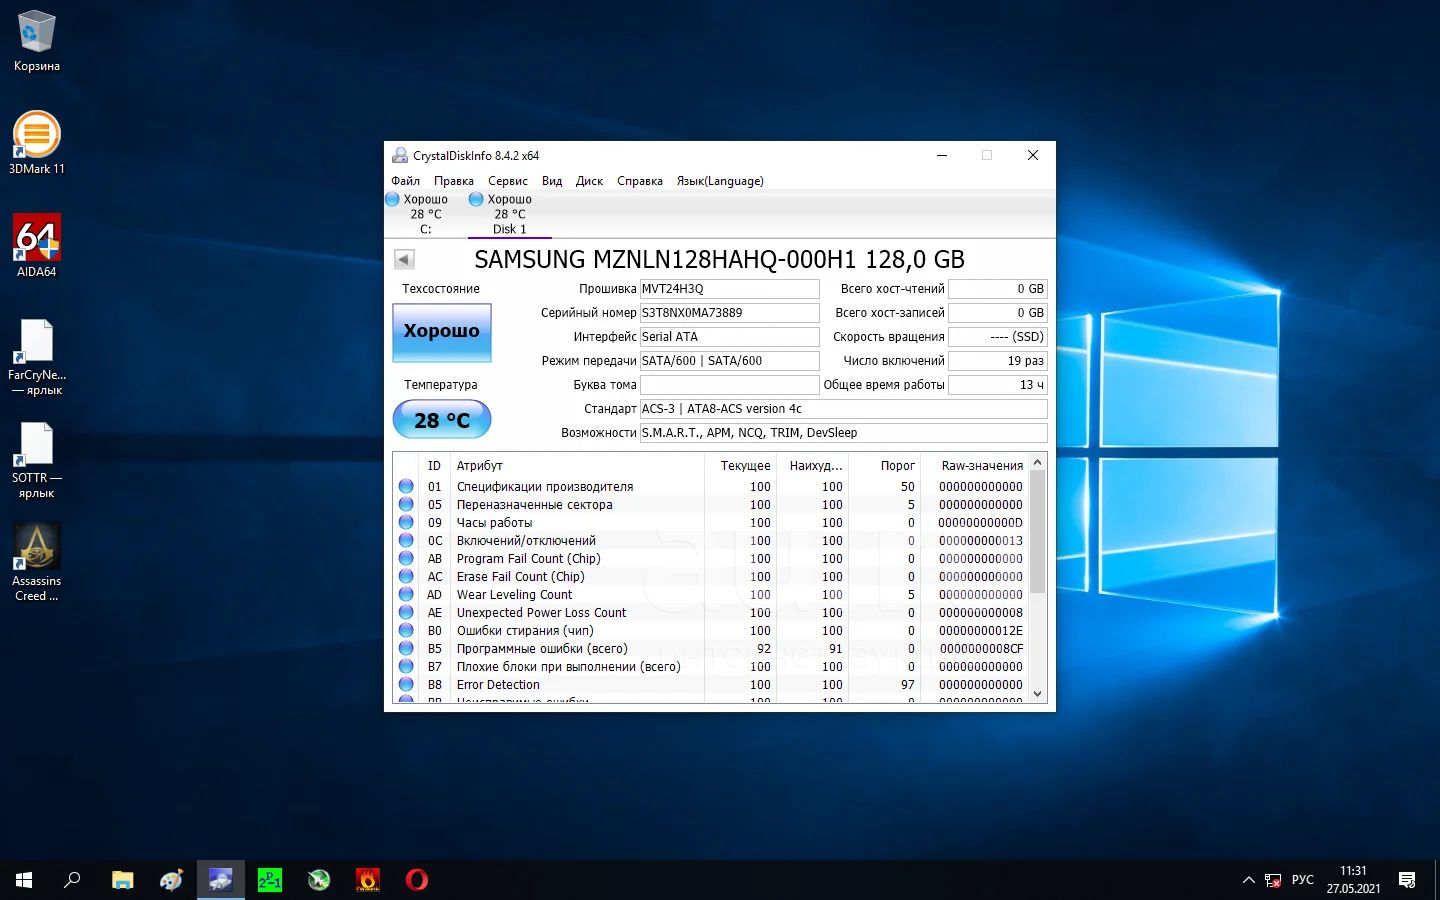Click the Прошивка field MVT24H3Q
The width and height of the screenshot is (1440, 900).
pyautogui.click(x=730, y=289)
